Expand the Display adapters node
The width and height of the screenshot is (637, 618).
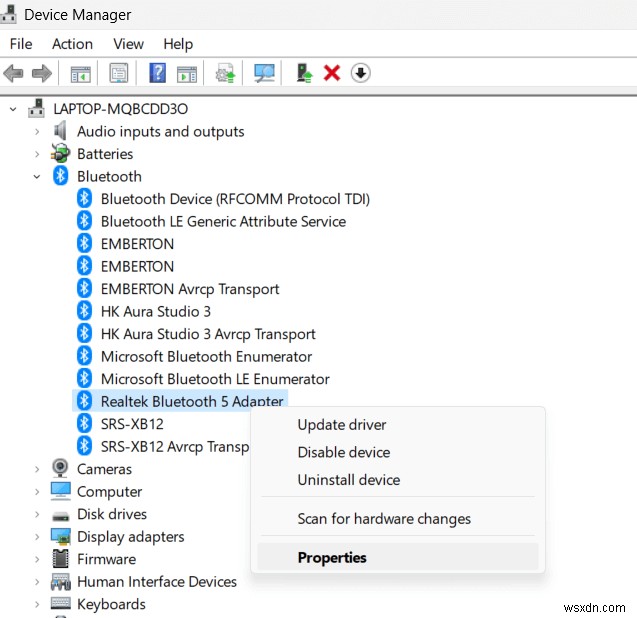coord(37,537)
